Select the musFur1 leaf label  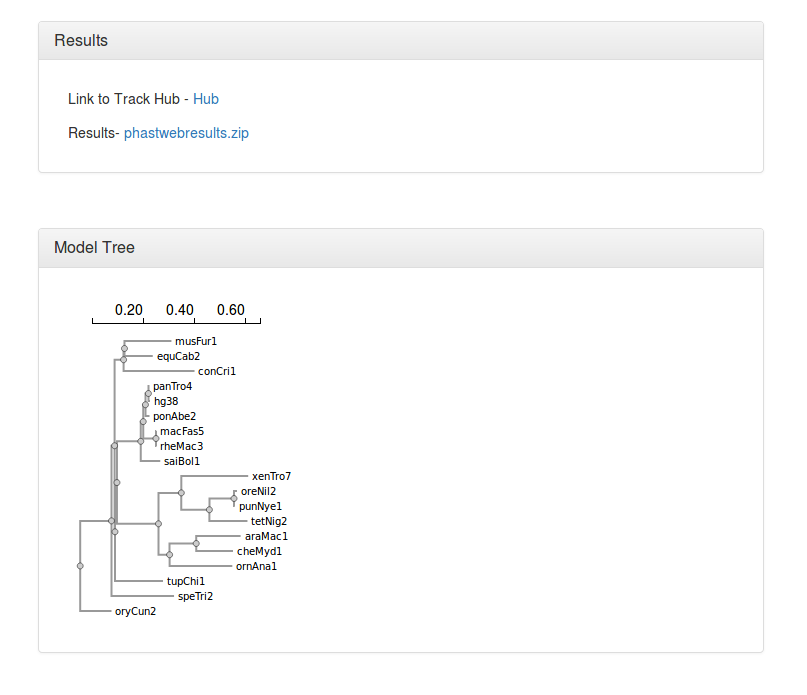click(196, 341)
